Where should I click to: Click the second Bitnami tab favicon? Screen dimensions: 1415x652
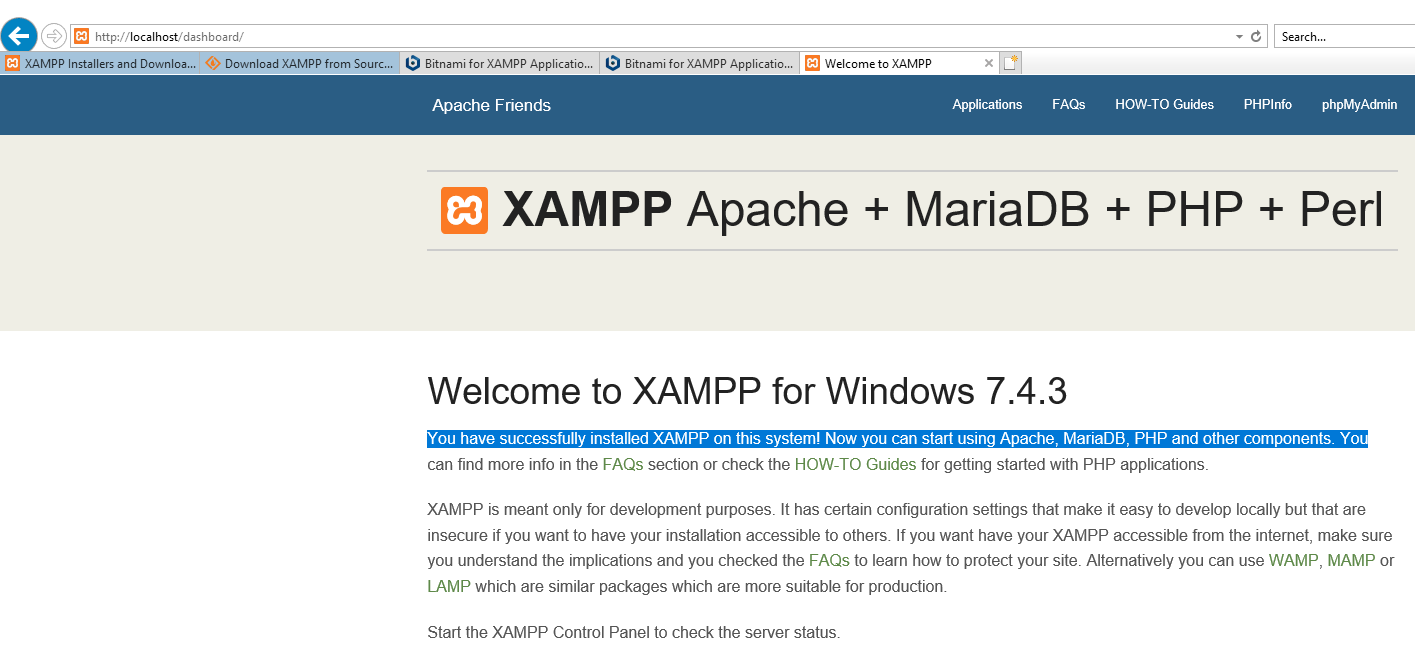pyautogui.click(x=612, y=63)
